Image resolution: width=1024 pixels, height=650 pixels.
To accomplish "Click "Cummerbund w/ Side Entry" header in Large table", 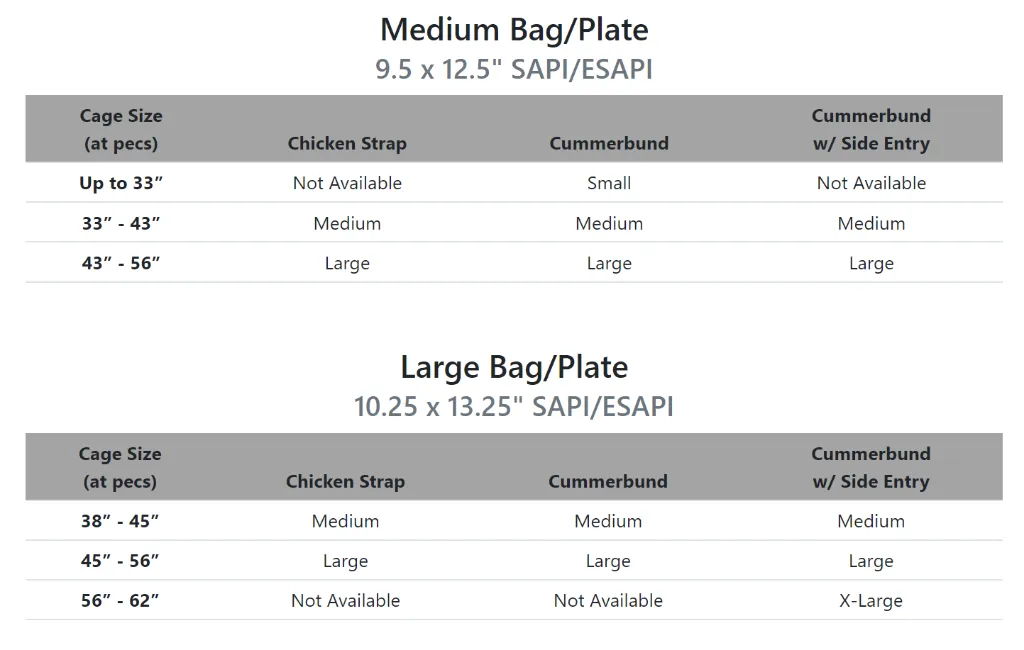I will point(871,467).
